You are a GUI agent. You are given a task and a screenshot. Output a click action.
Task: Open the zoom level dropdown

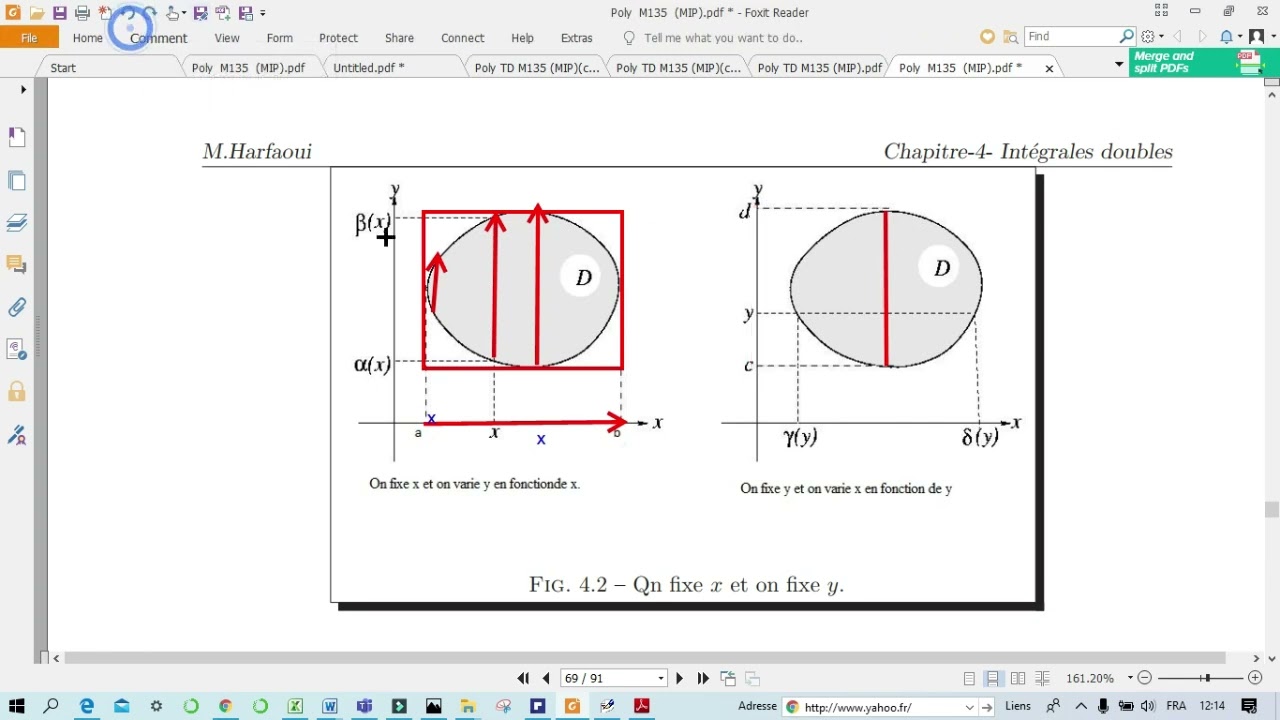coord(1130,678)
